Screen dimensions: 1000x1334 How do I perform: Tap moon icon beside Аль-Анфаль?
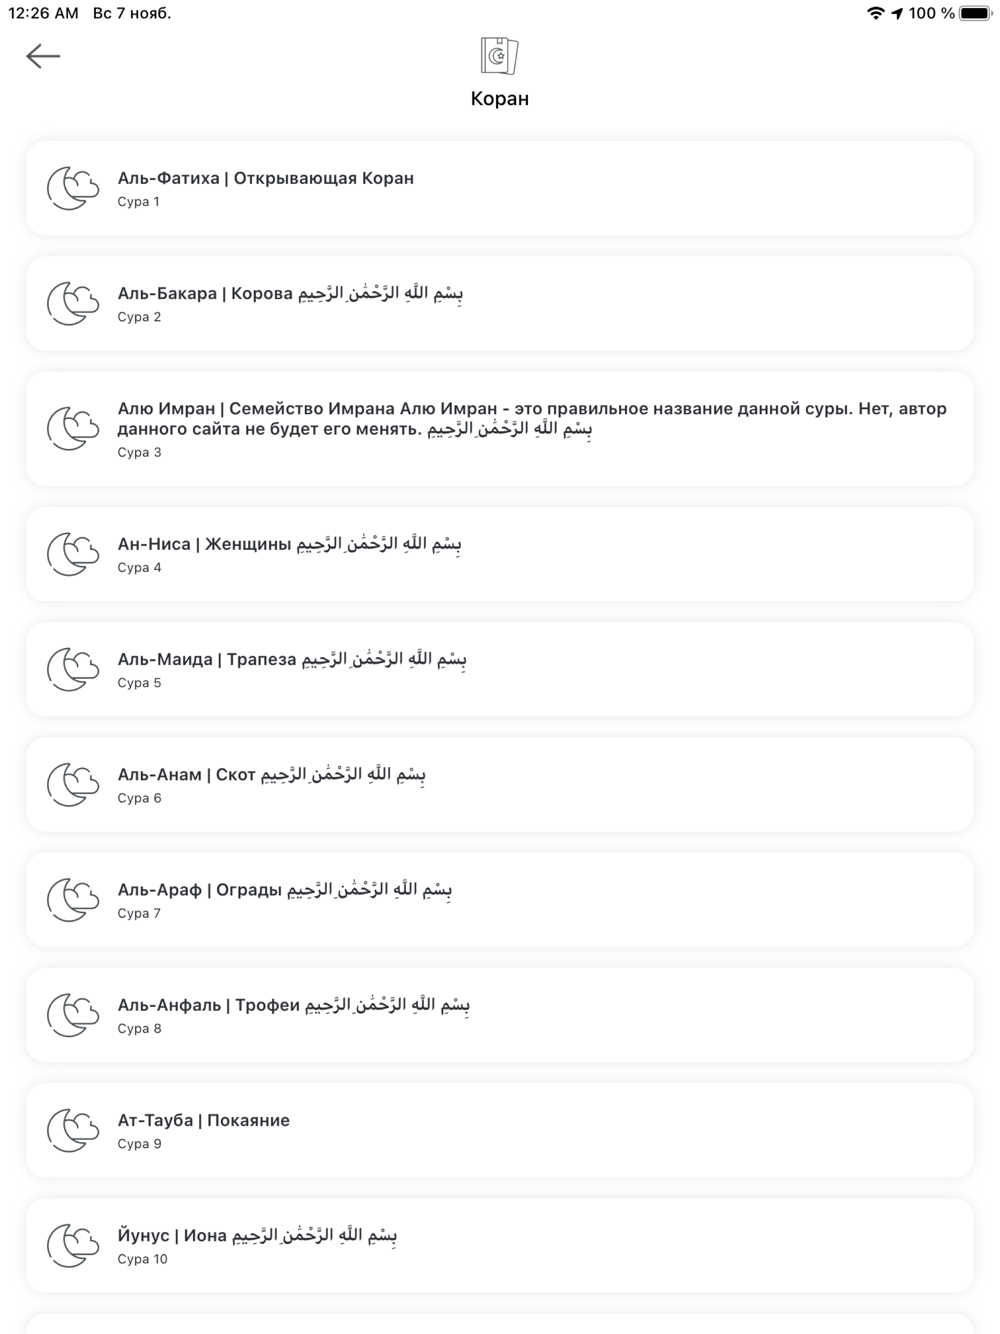[73, 1015]
